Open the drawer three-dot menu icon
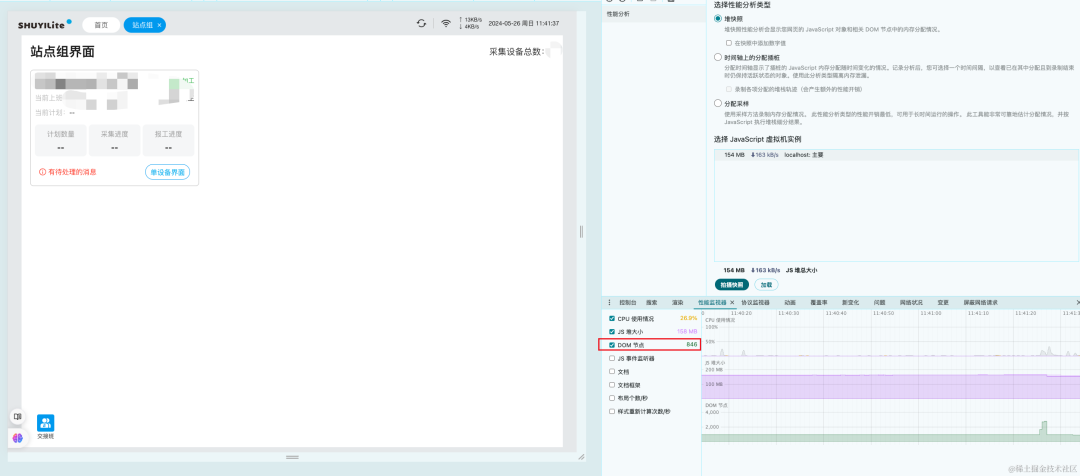 click(x=609, y=302)
